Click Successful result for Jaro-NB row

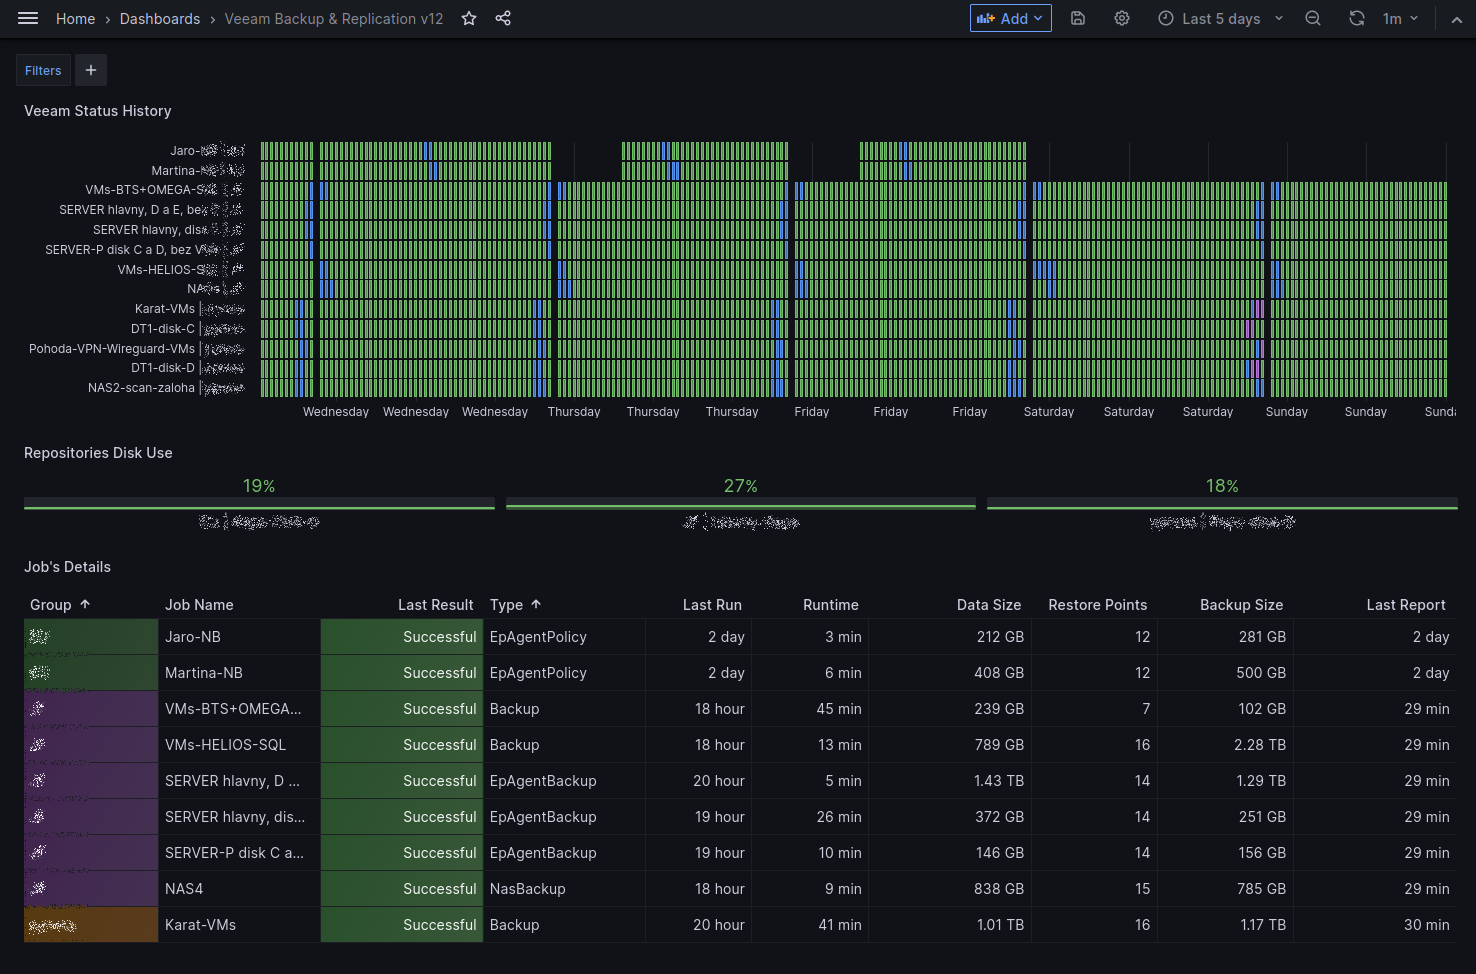[x=402, y=637]
